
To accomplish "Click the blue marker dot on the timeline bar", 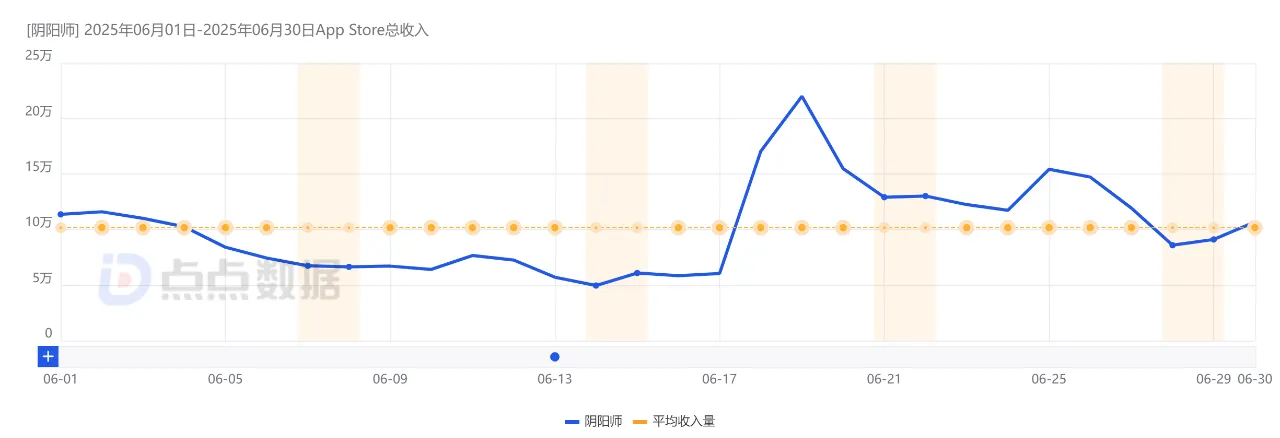I will pyautogui.click(x=555, y=357).
